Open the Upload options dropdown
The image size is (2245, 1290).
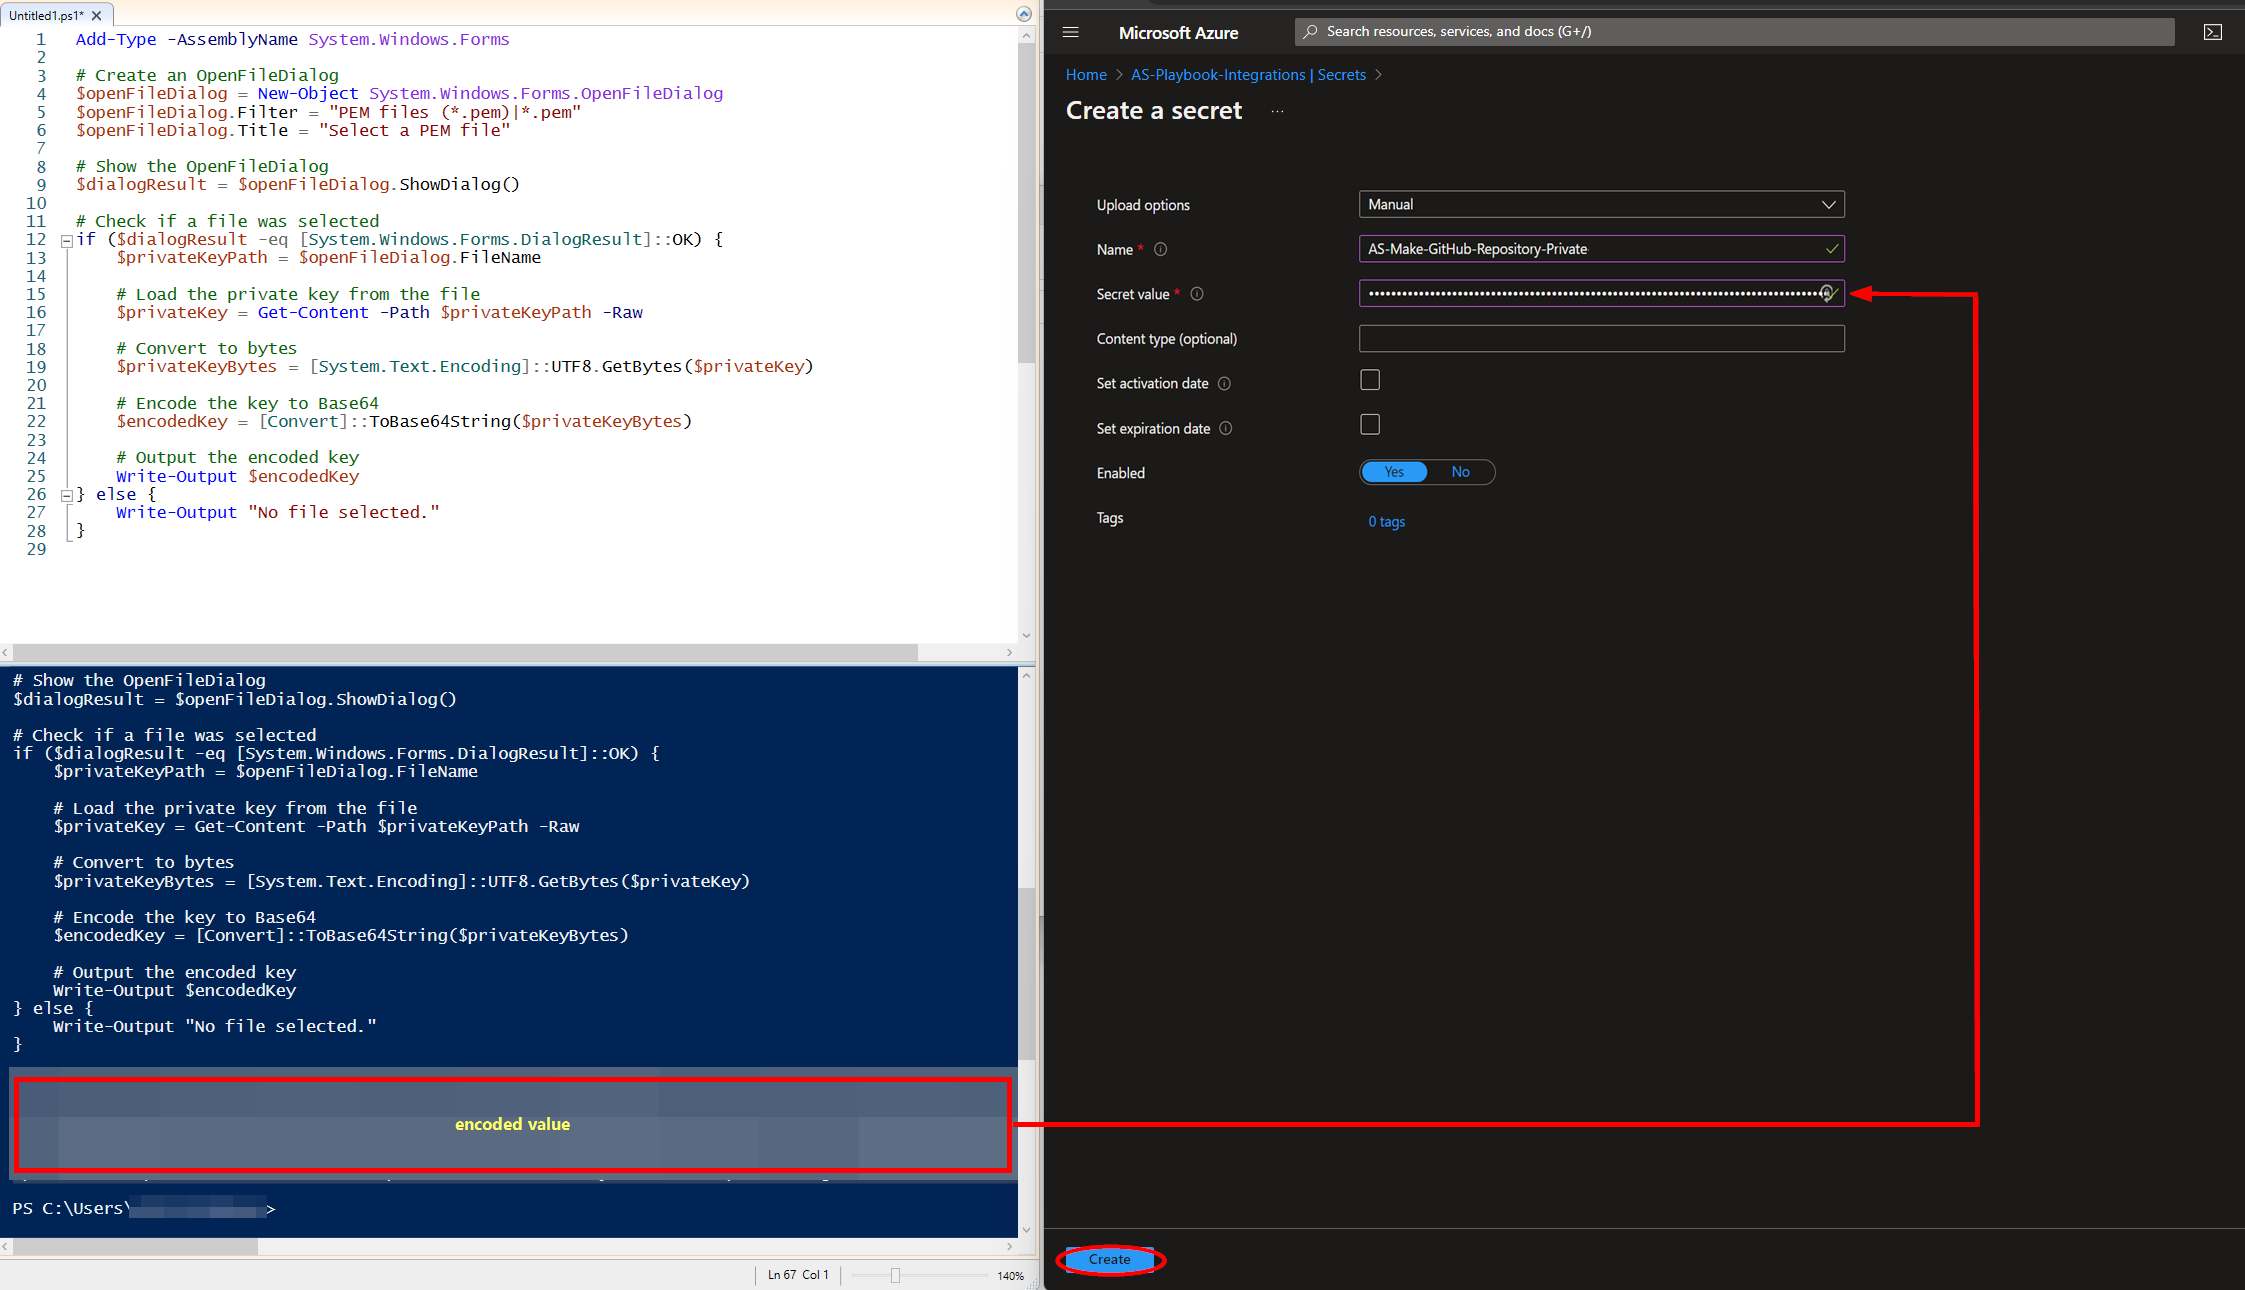coord(1601,204)
